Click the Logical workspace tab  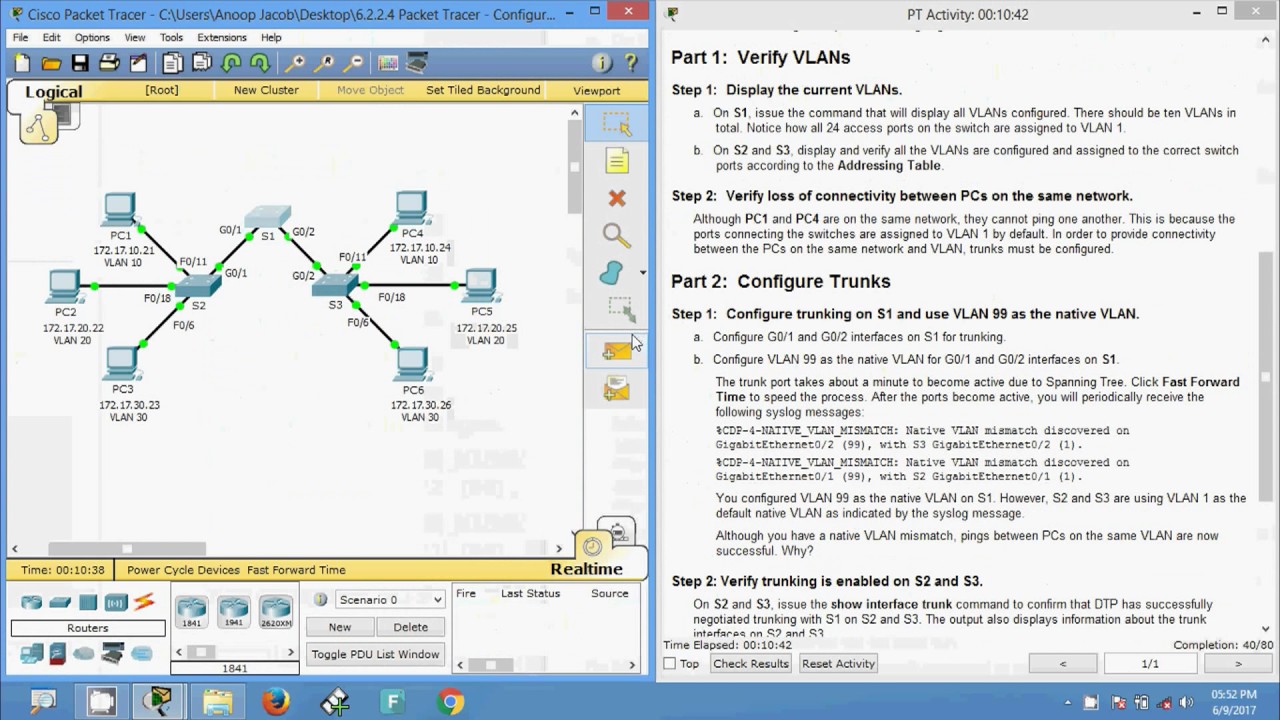[x=53, y=92]
